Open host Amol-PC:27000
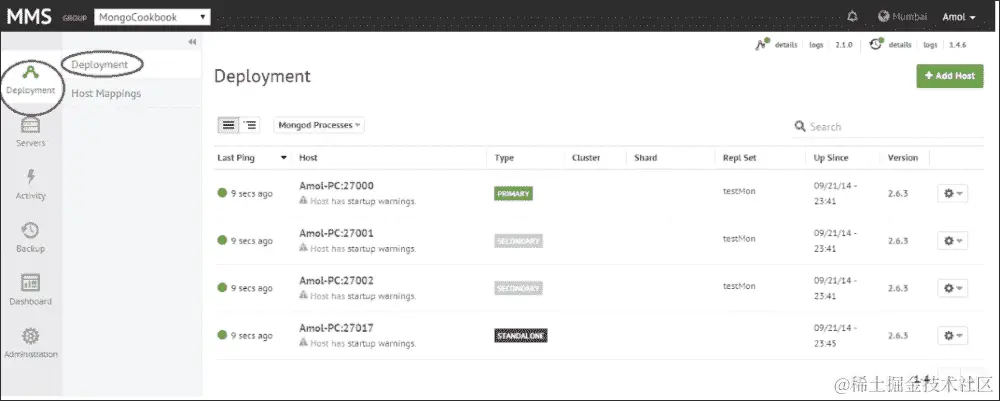This screenshot has height=401, width=1000. point(336,186)
